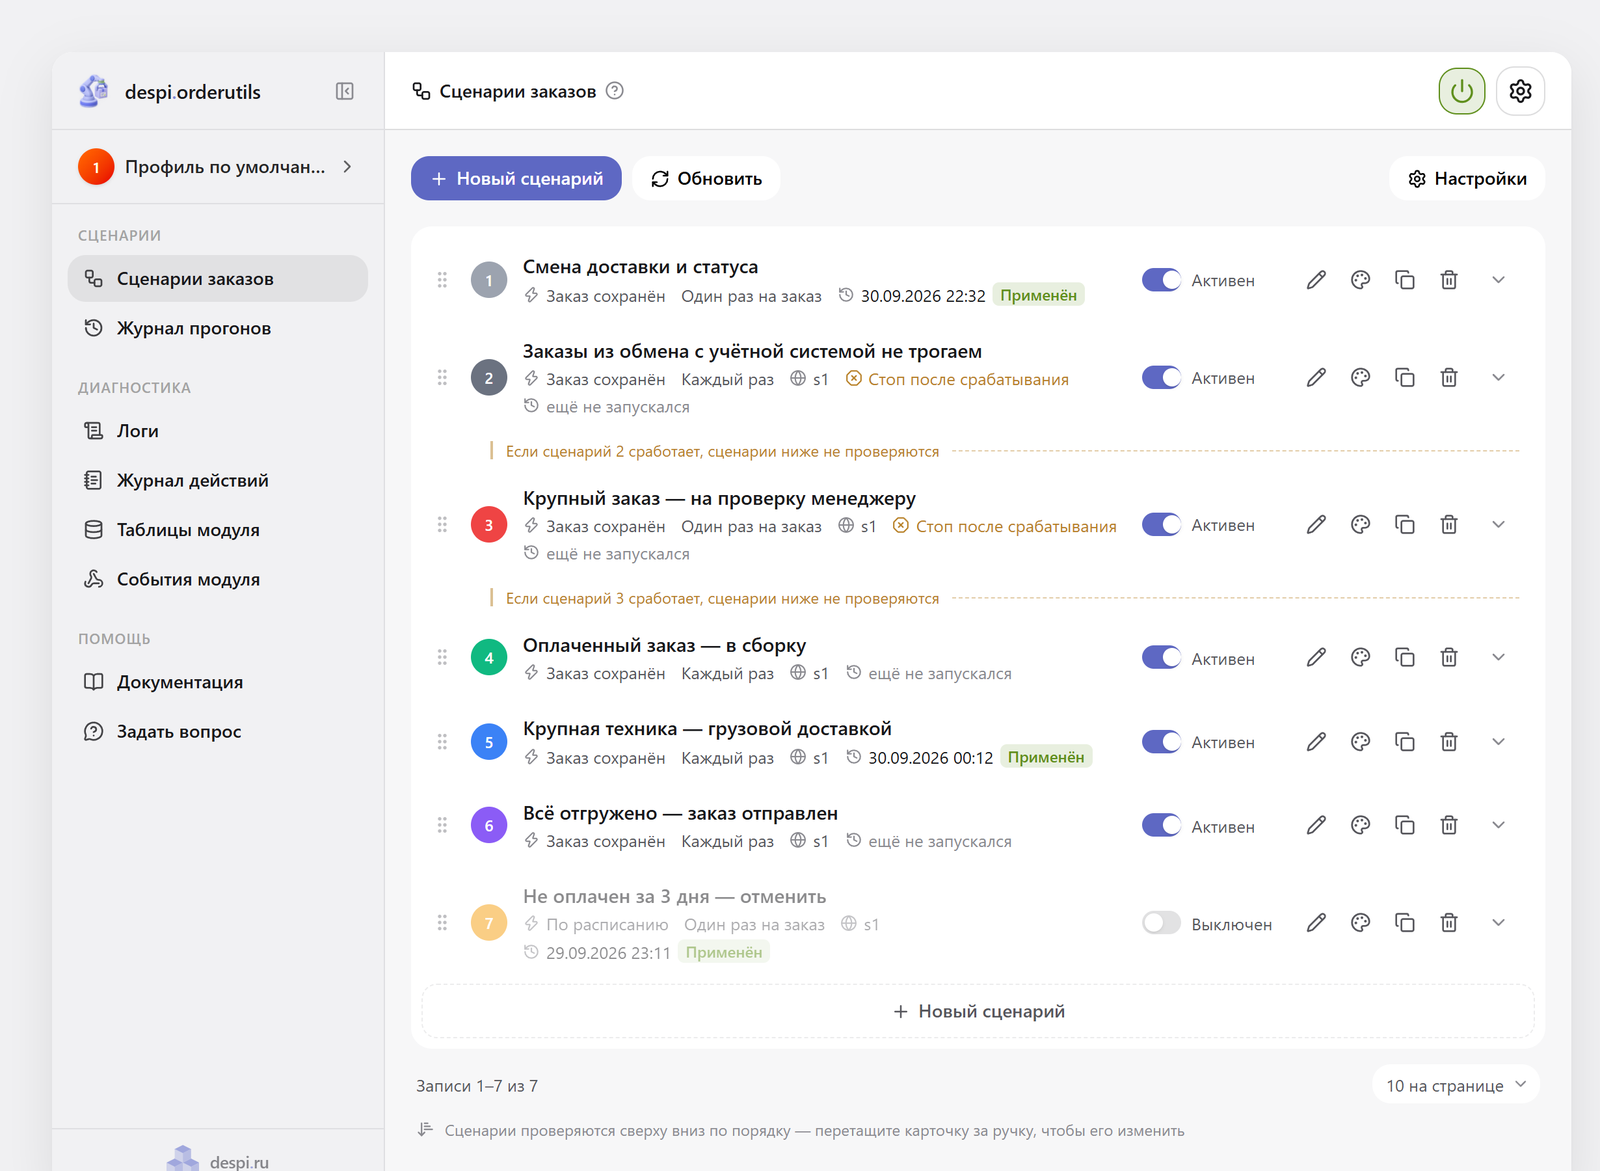This screenshot has height=1171, width=1600.
Task: Click the green power icon button
Action: pos(1461,91)
